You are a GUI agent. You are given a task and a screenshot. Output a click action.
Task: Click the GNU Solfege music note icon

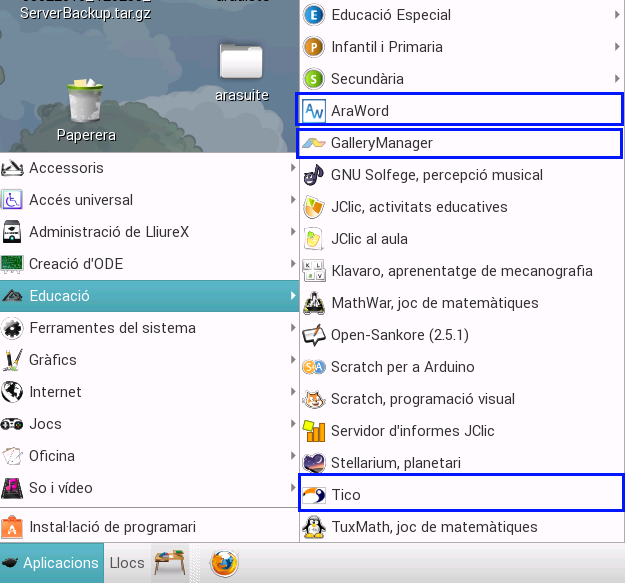[315, 175]
